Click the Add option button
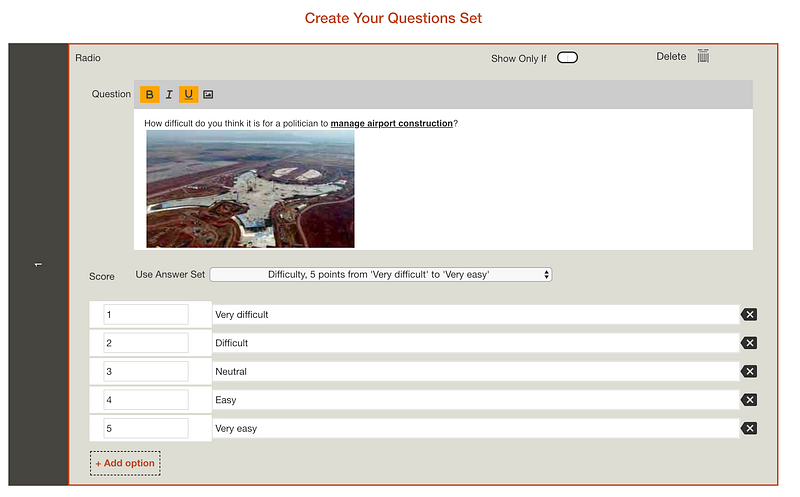Image resolution: width=800 pixels, height=497 pixels. pos(124,463)
